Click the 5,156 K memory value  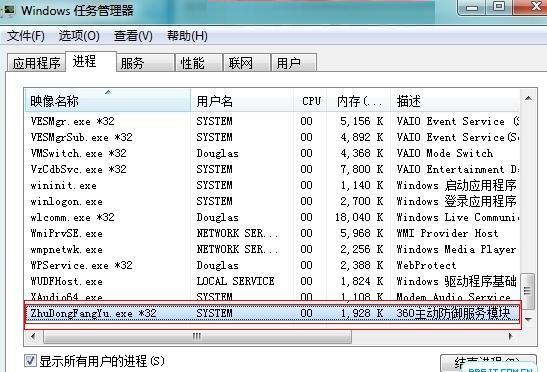362,121
